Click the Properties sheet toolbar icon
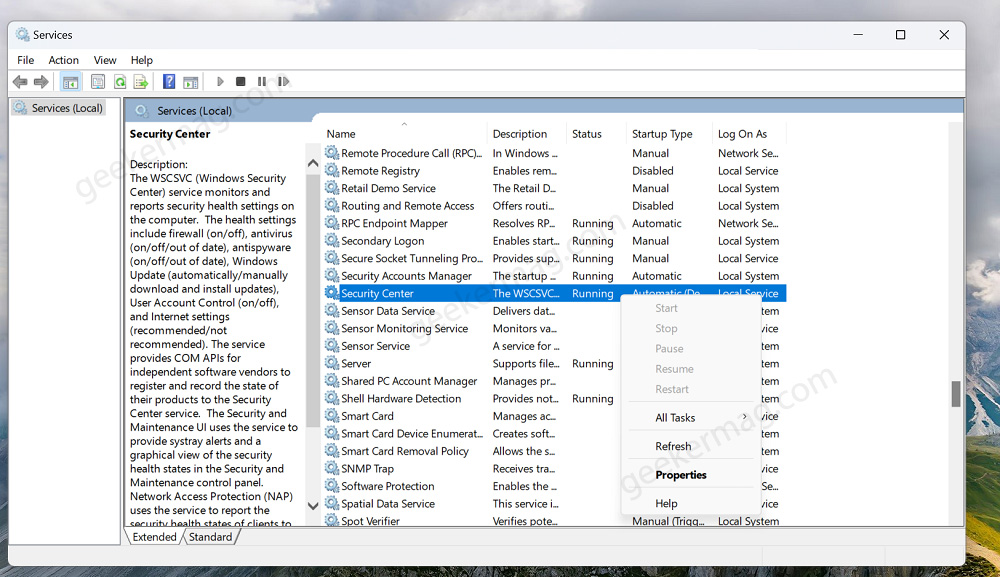1000x577 pixels. click(x=98, y=82)
